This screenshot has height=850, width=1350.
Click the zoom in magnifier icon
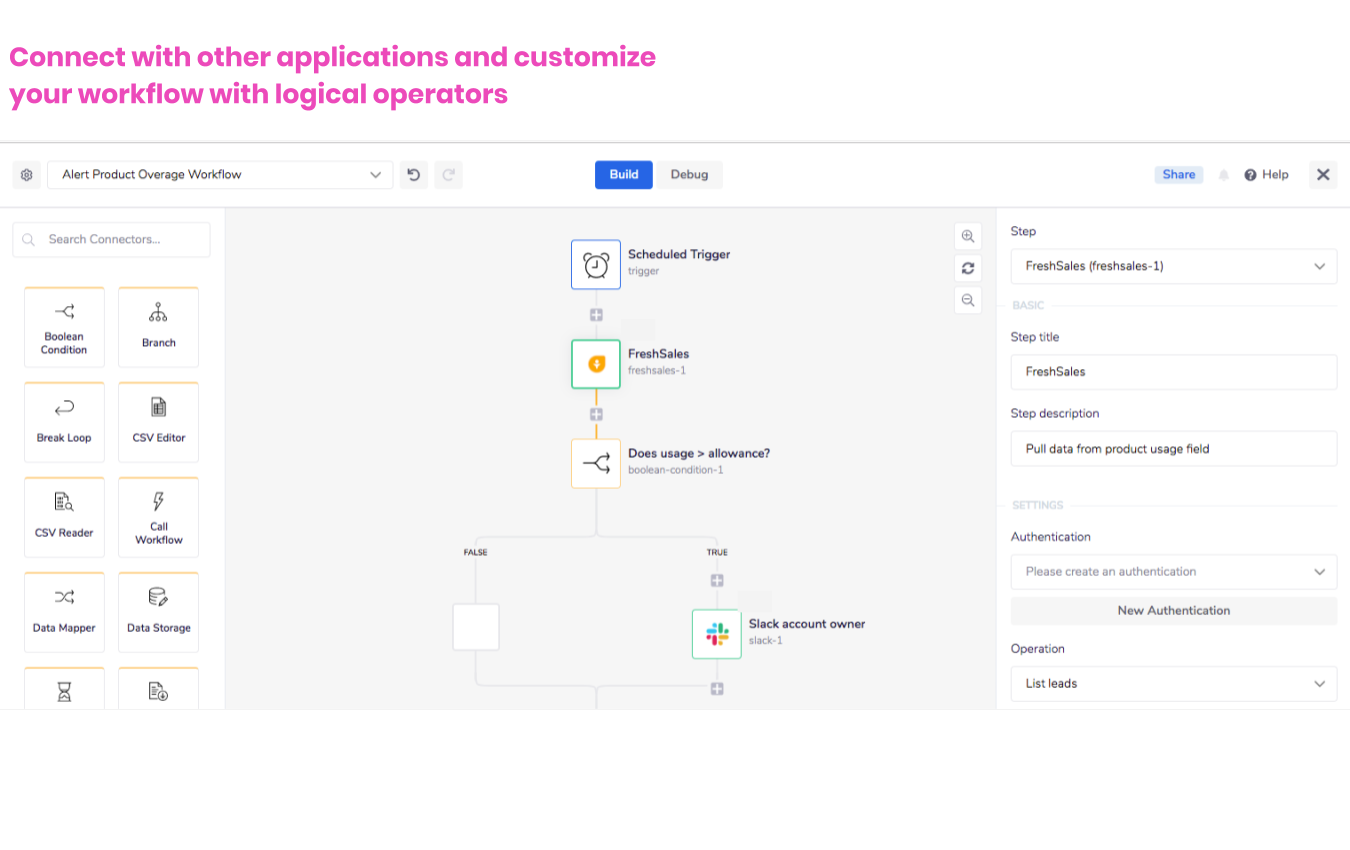(967, 237)
